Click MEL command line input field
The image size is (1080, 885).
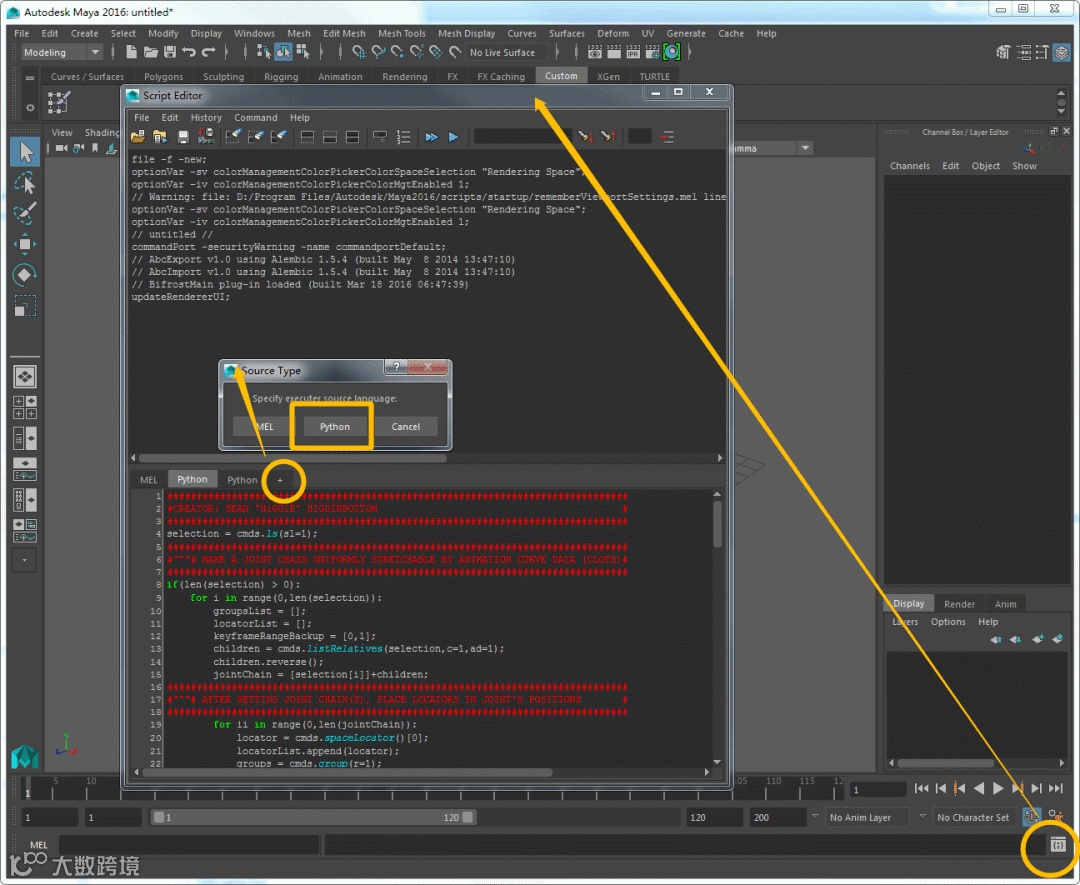tap(189, 844)
